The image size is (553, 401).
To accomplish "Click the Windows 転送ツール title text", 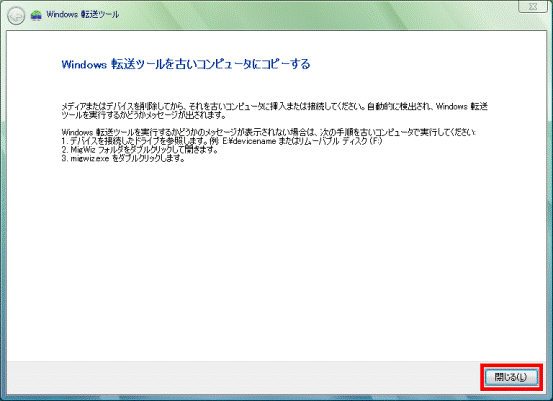I will click(x=83, y=14).
